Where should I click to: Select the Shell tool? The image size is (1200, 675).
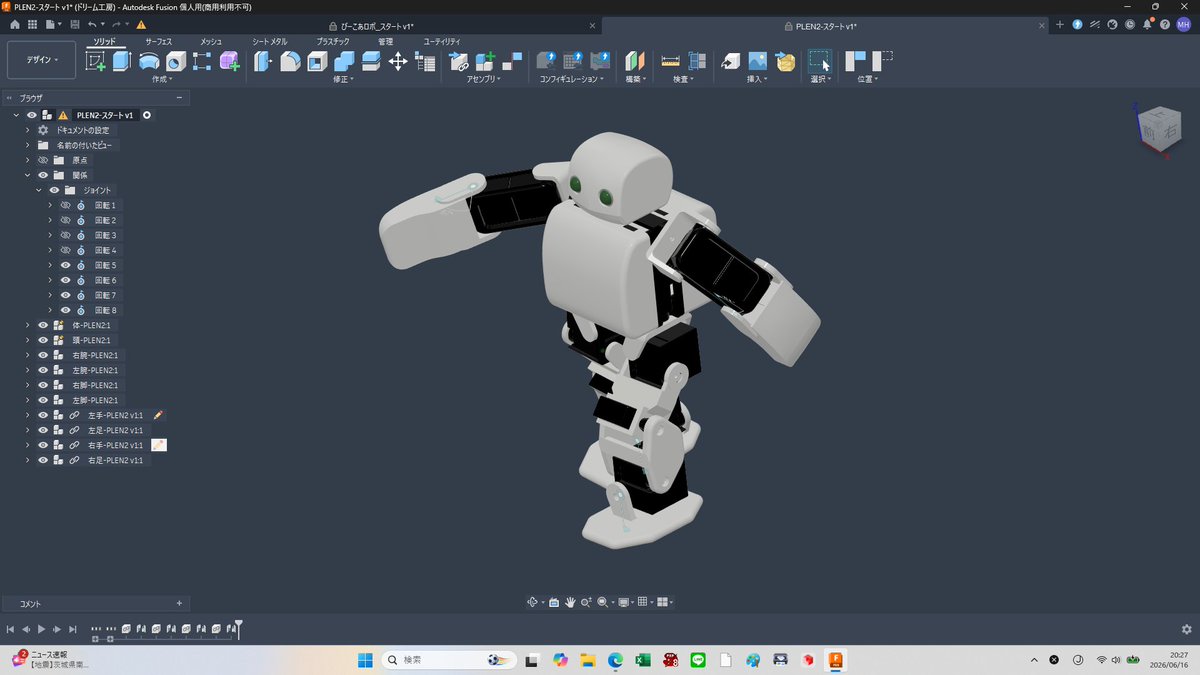point(317,61)
